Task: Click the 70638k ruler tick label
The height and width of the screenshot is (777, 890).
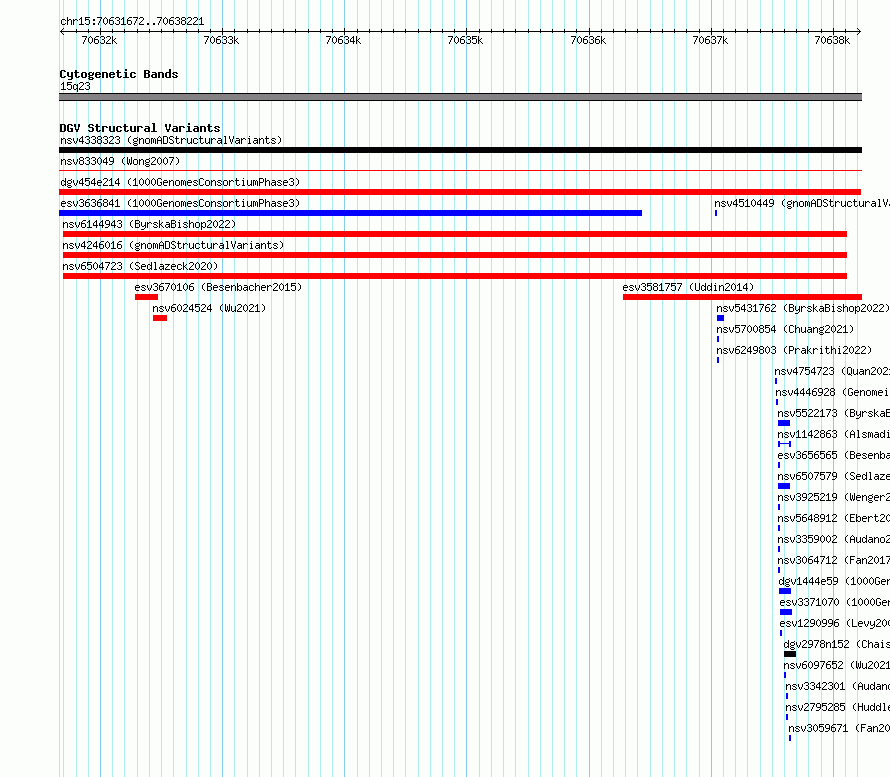Action: [832, 40]
